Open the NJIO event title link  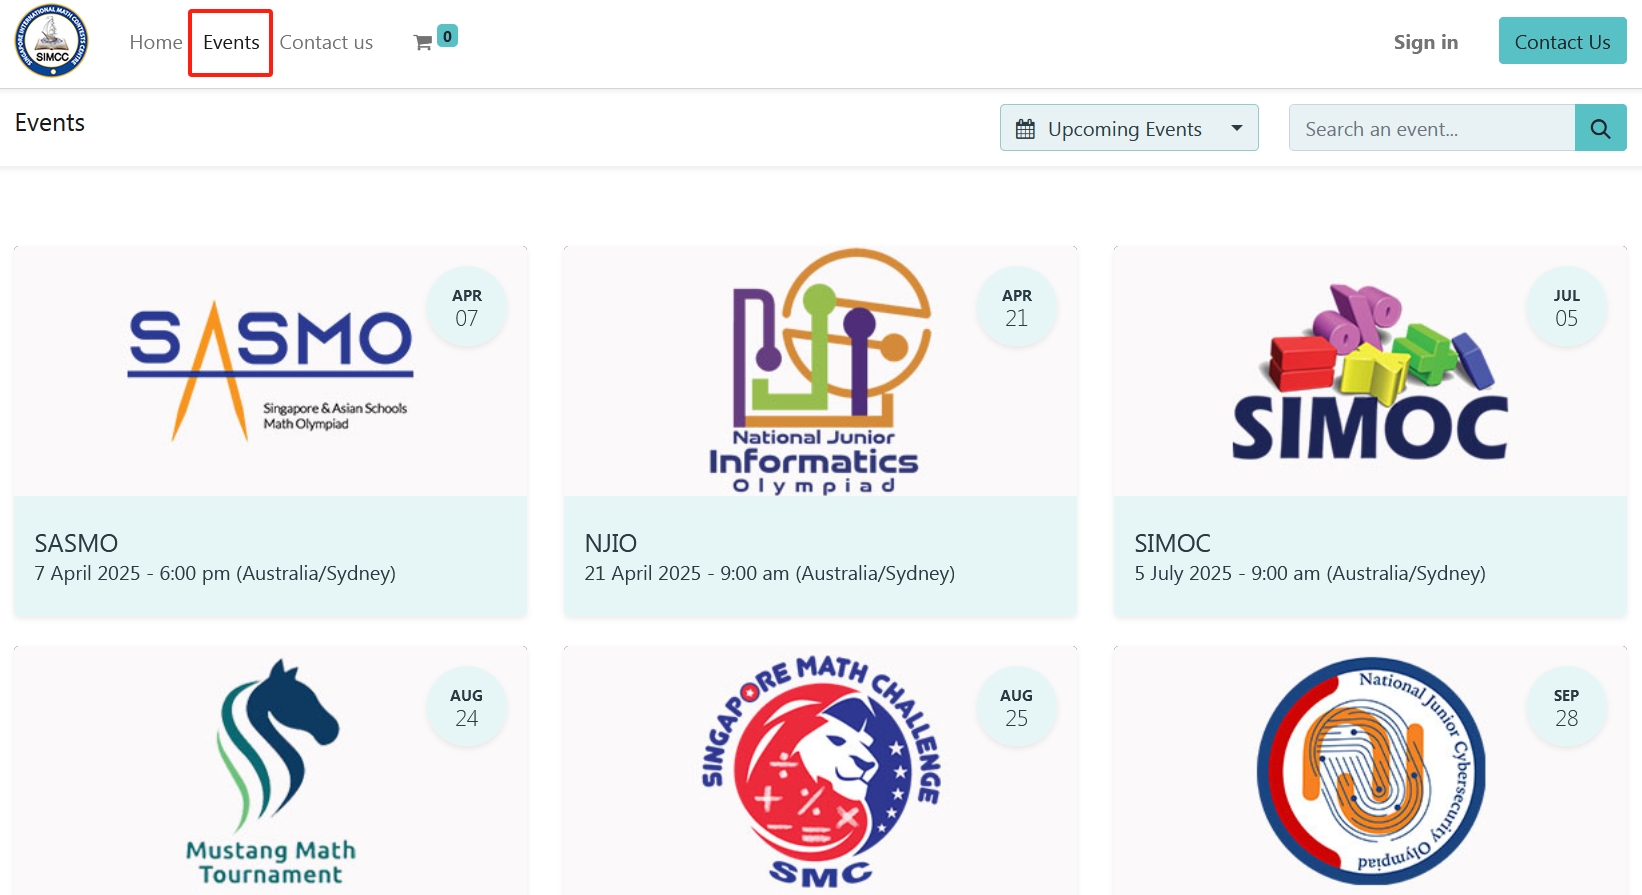pos(610,543)
